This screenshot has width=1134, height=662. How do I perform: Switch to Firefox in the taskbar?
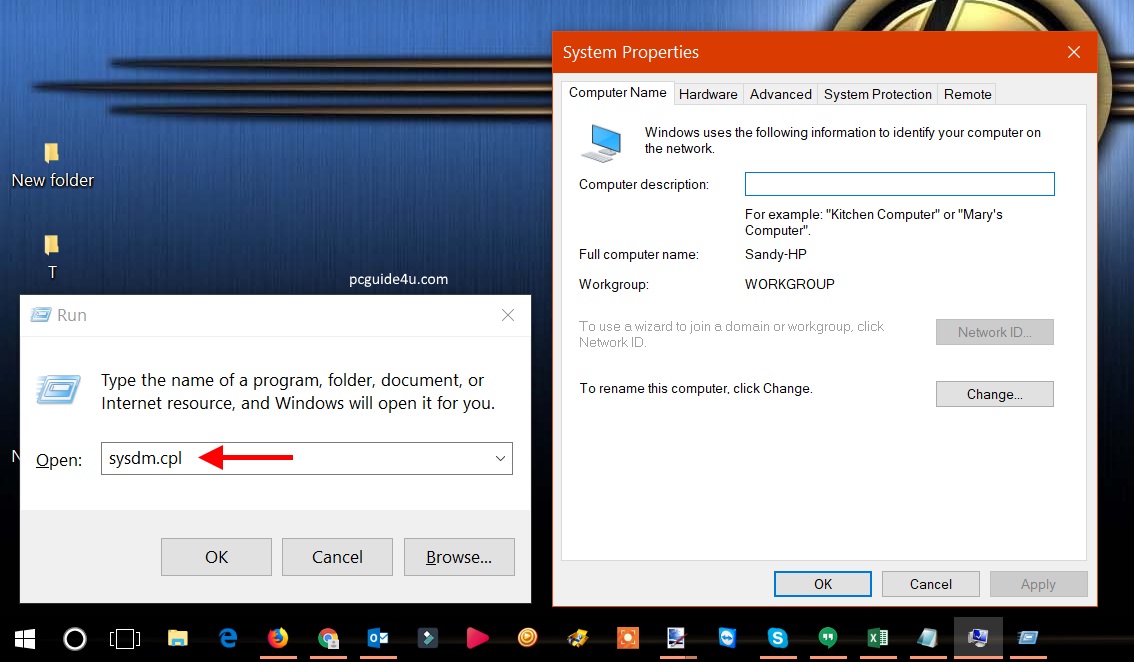[x=278, y=638]
